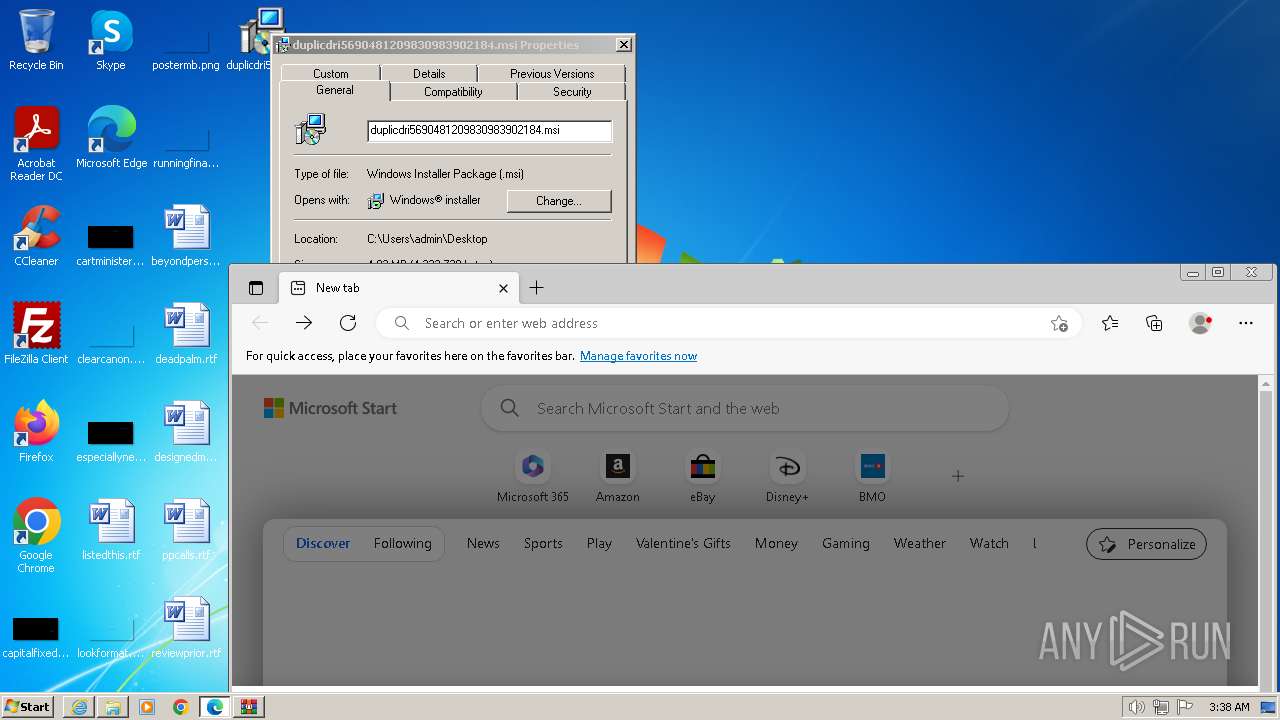Open Microsoft Edge desktop shortcut

pyautogui.click(x=111, y=138)
